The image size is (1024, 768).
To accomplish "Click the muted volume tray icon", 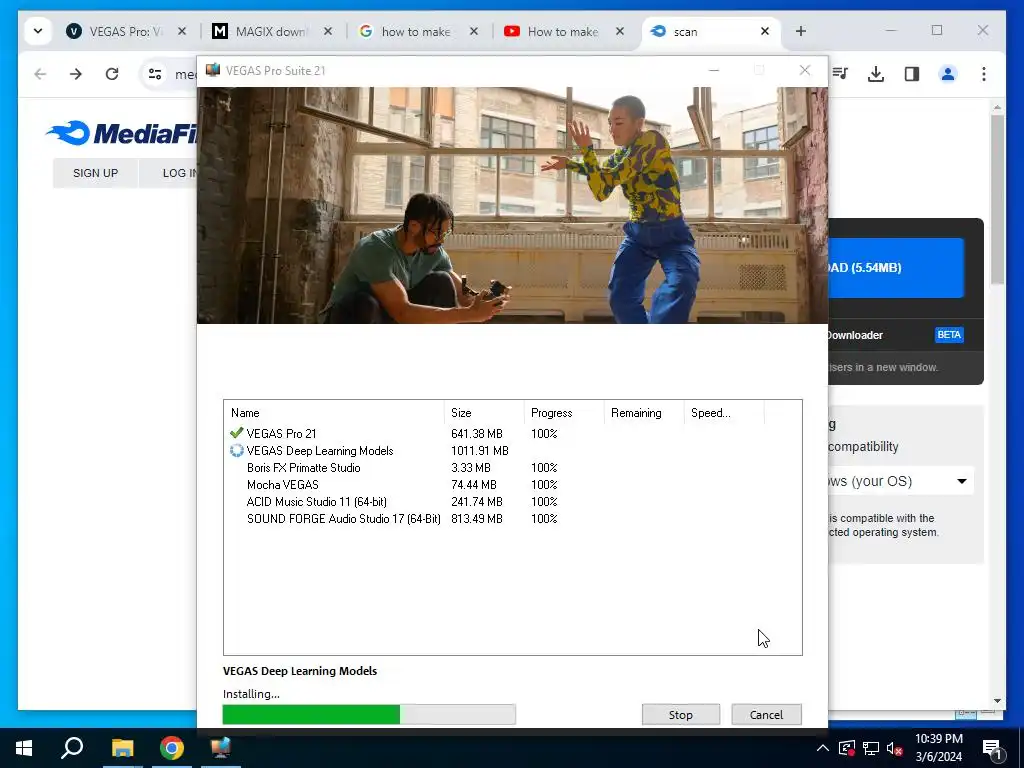I will point(895,748).
